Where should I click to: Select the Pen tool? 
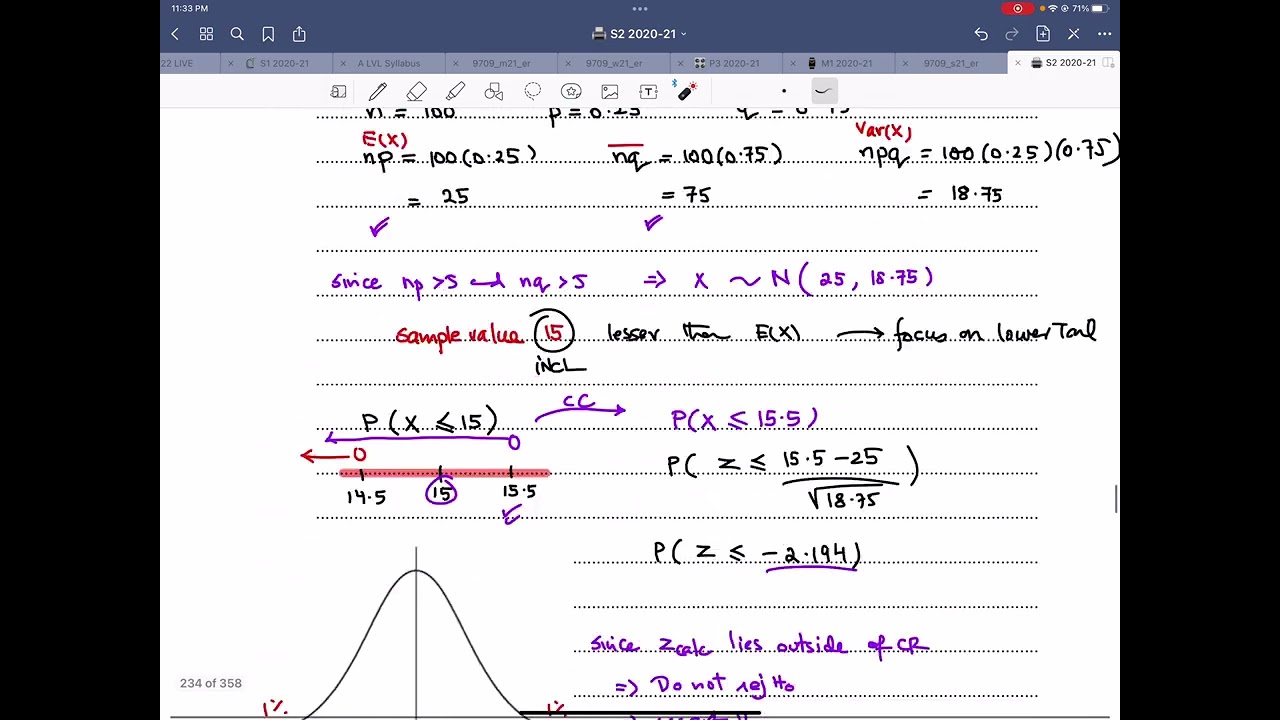coord(378,91)
